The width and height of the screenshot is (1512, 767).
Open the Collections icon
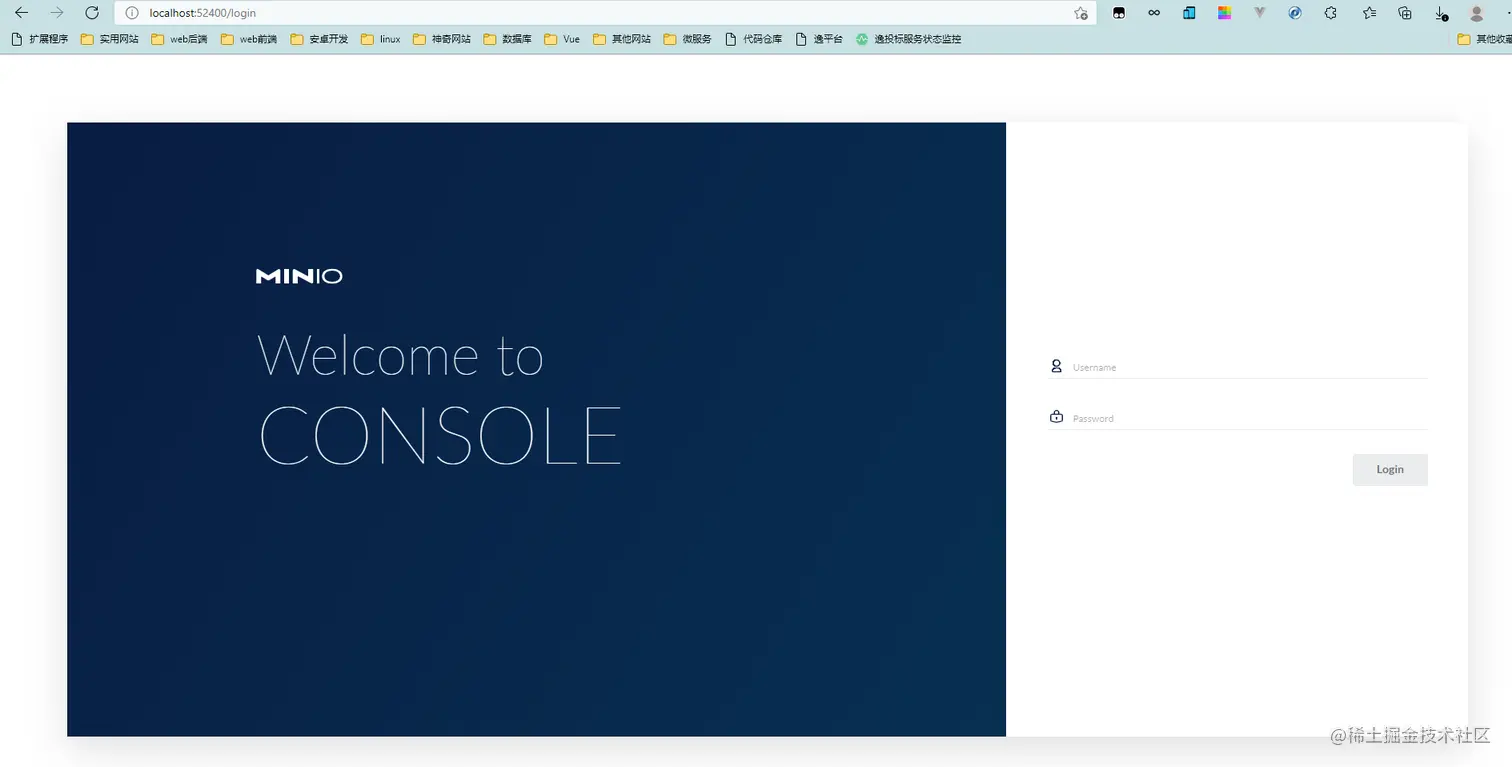(1405, 13)
